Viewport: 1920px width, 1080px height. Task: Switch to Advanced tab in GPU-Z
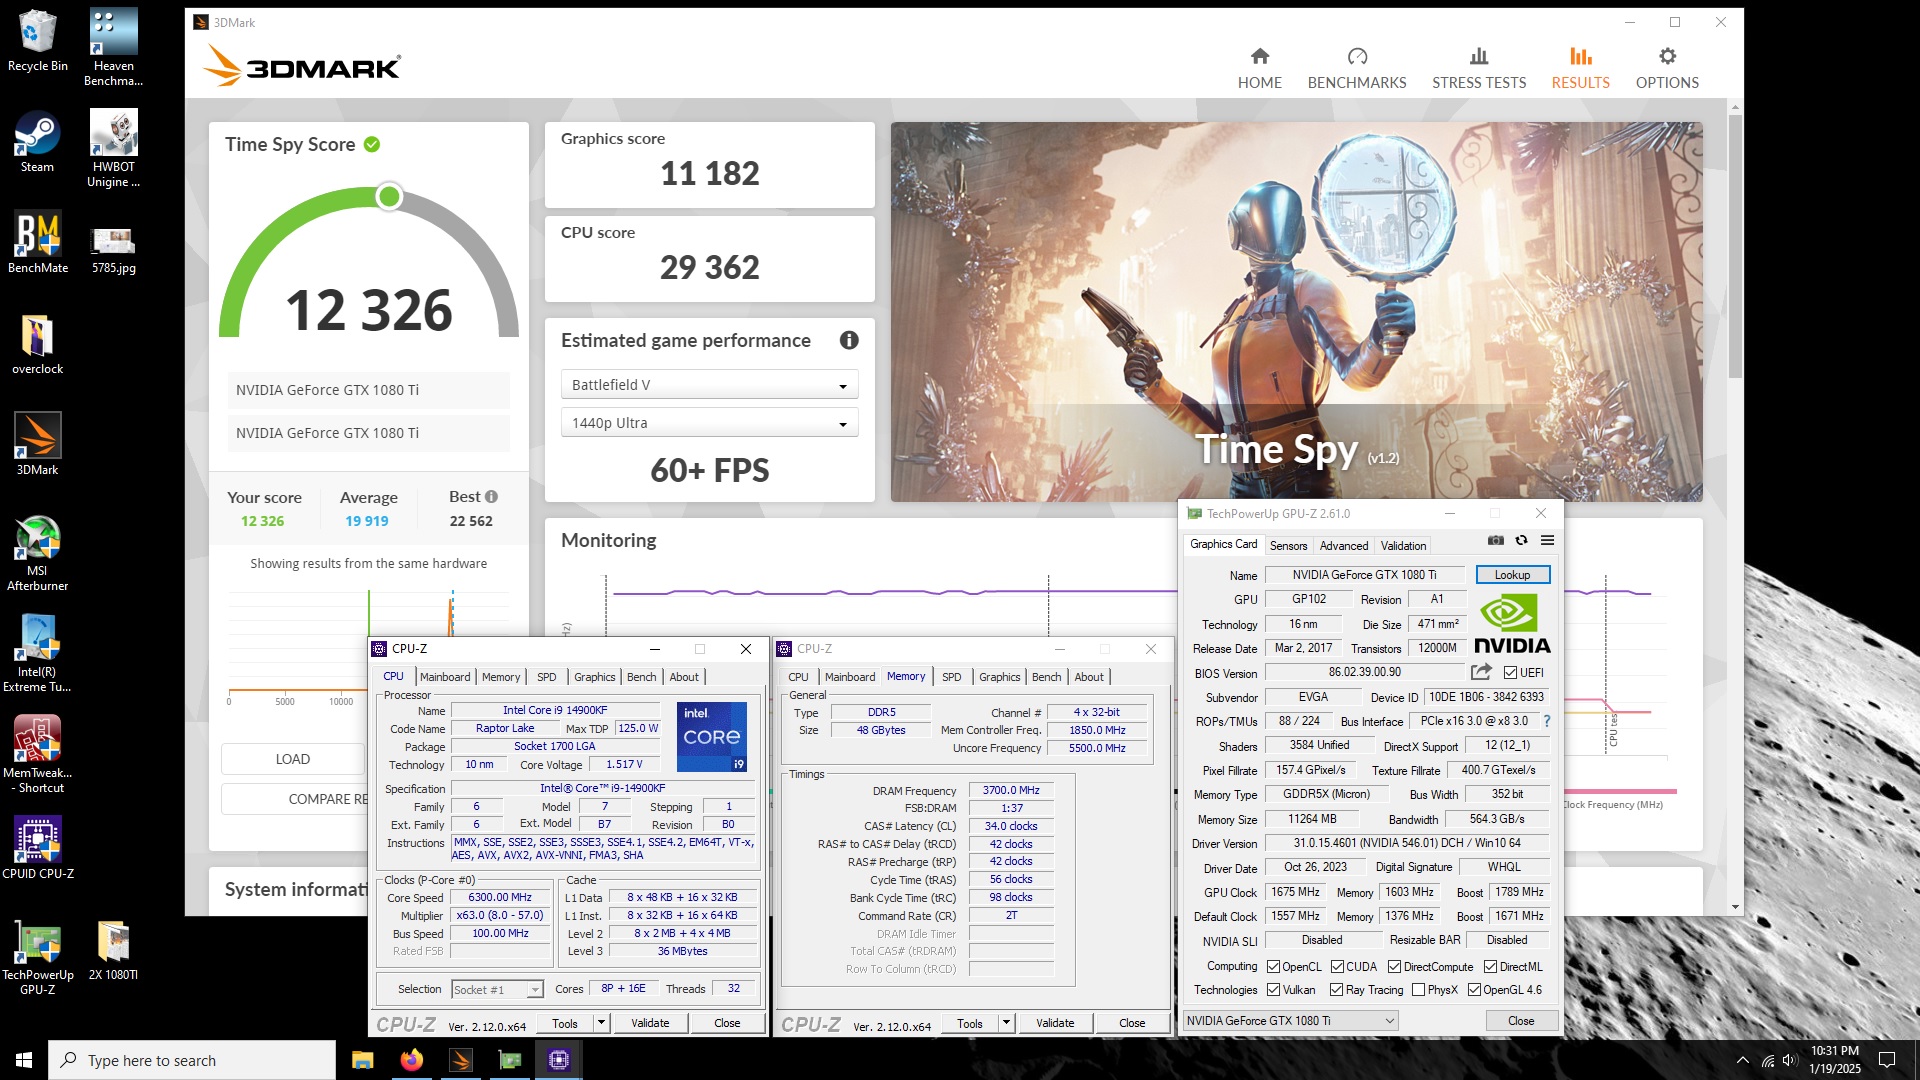[1343, 546]
